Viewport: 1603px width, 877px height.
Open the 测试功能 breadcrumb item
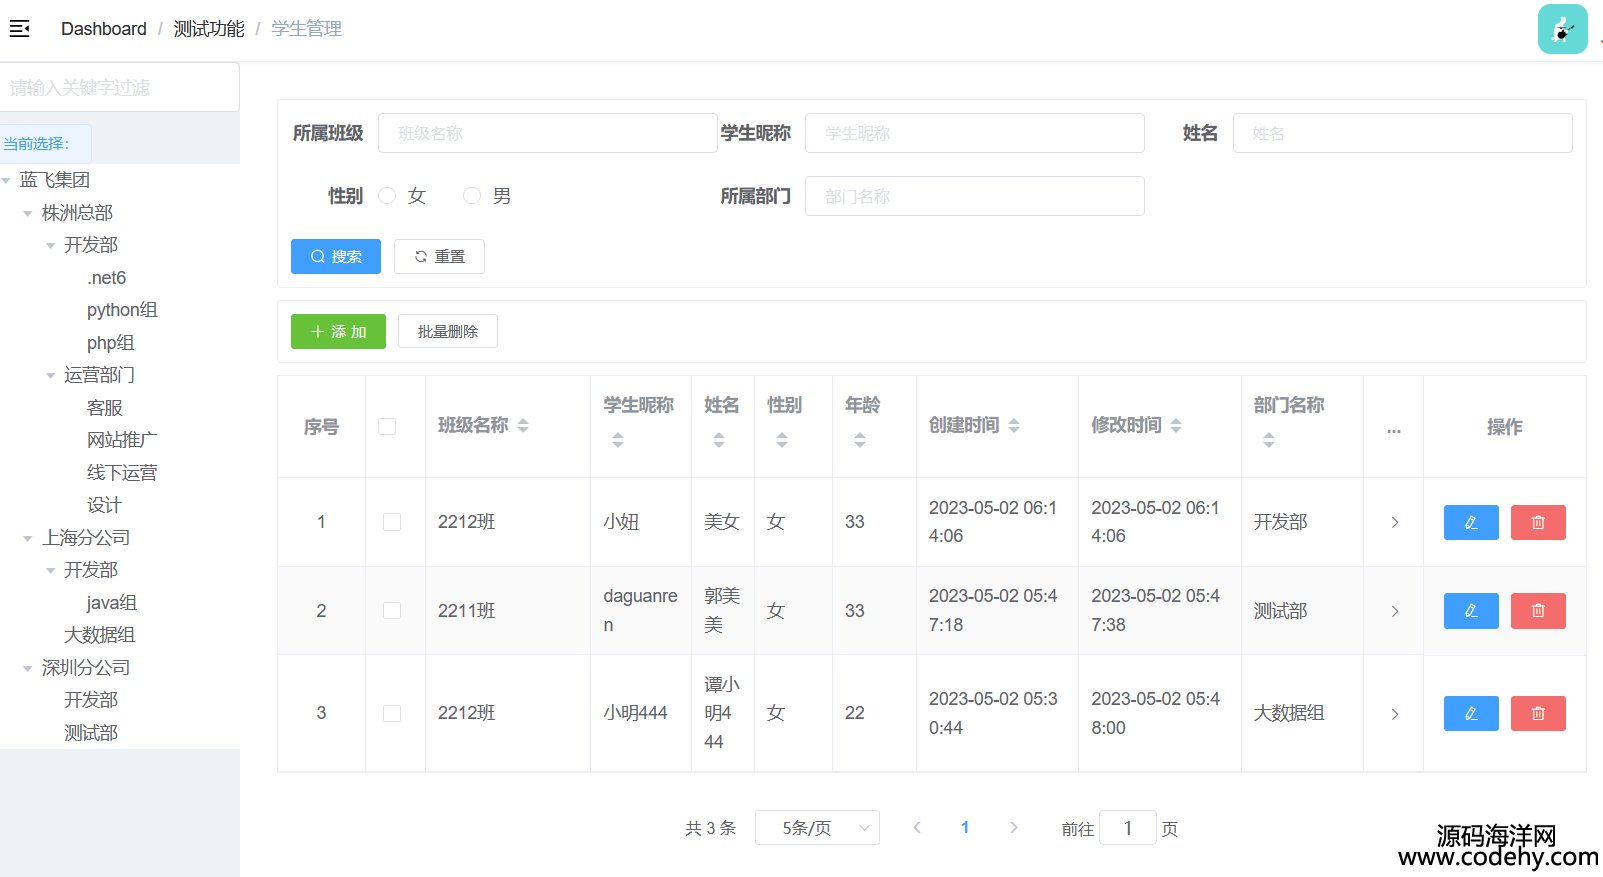pos(209,29)
